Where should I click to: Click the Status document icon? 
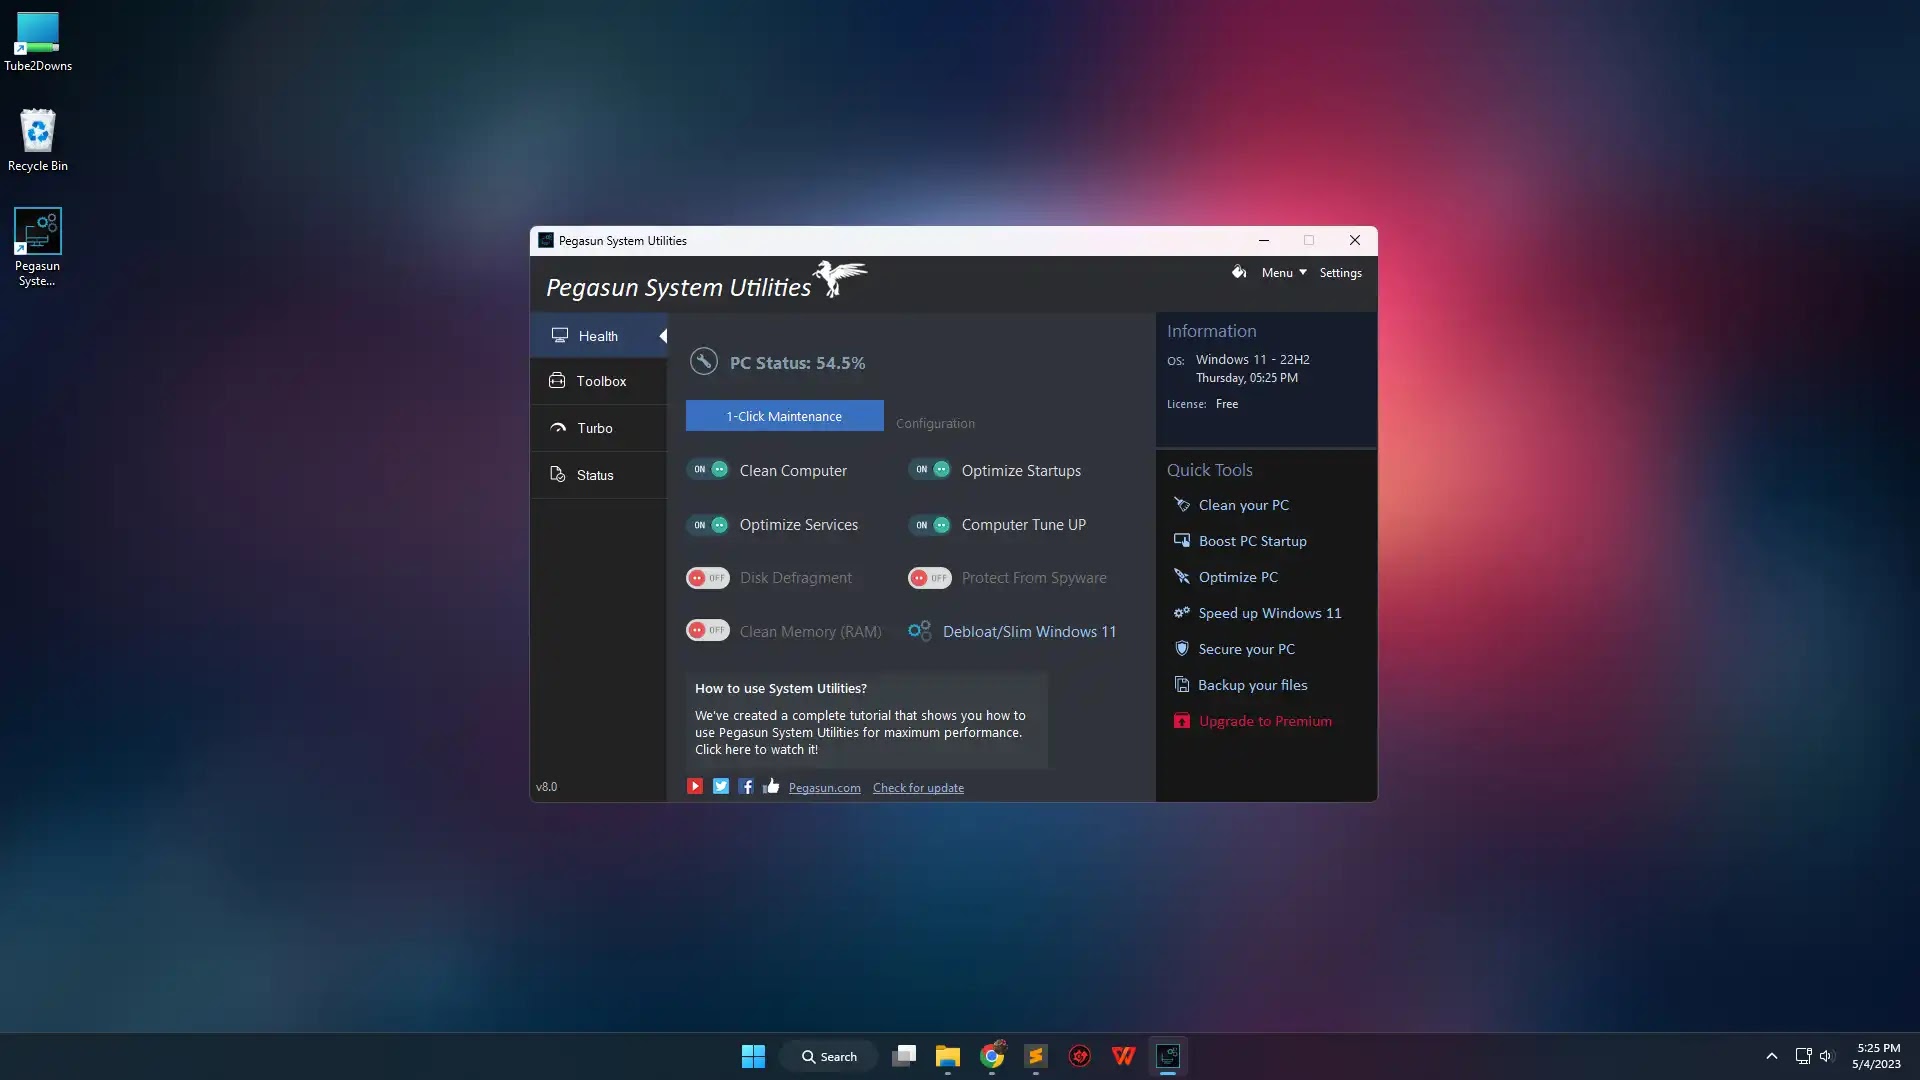[558, 475]
